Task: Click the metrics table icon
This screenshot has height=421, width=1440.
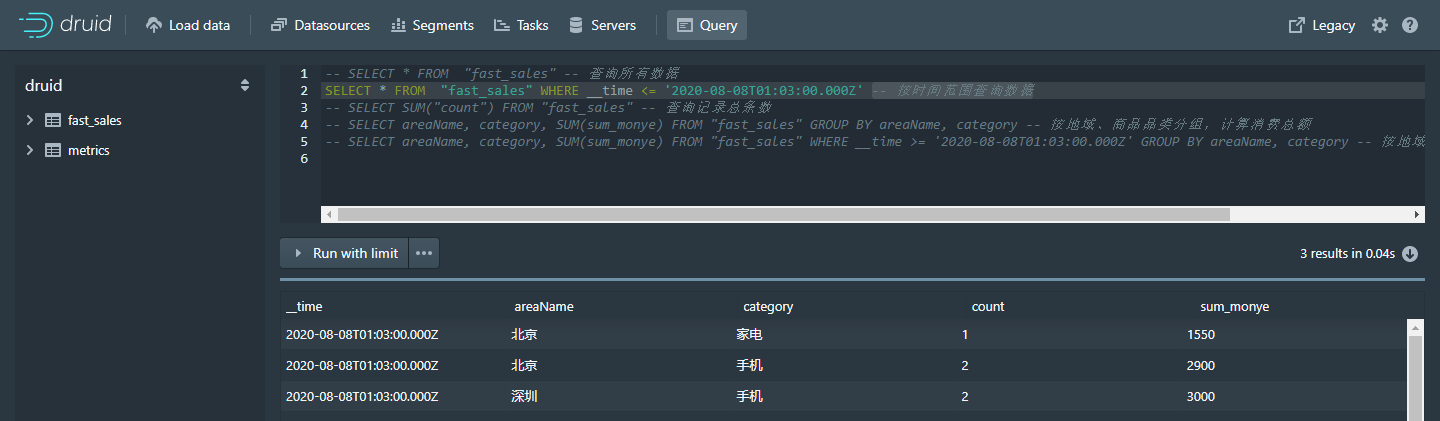Action: coord(53,150)
